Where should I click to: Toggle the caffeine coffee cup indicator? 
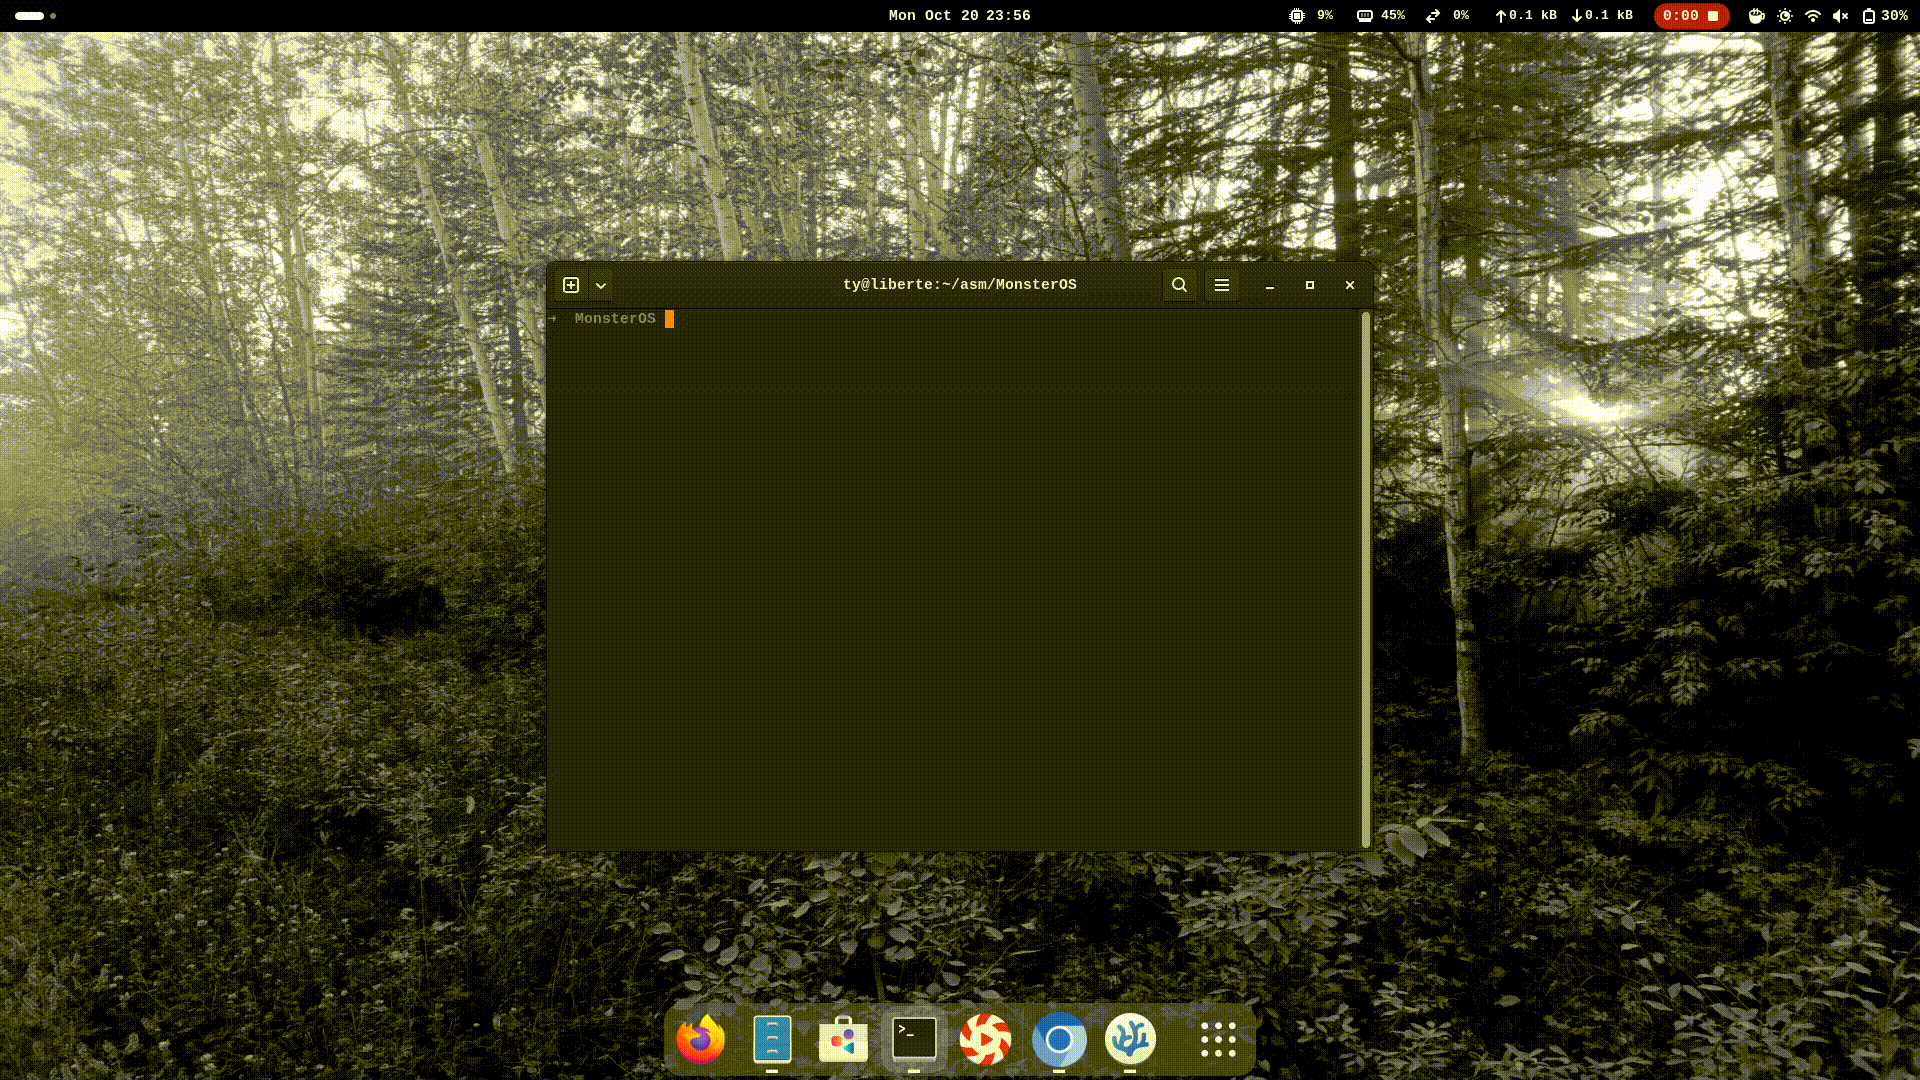1756,16
